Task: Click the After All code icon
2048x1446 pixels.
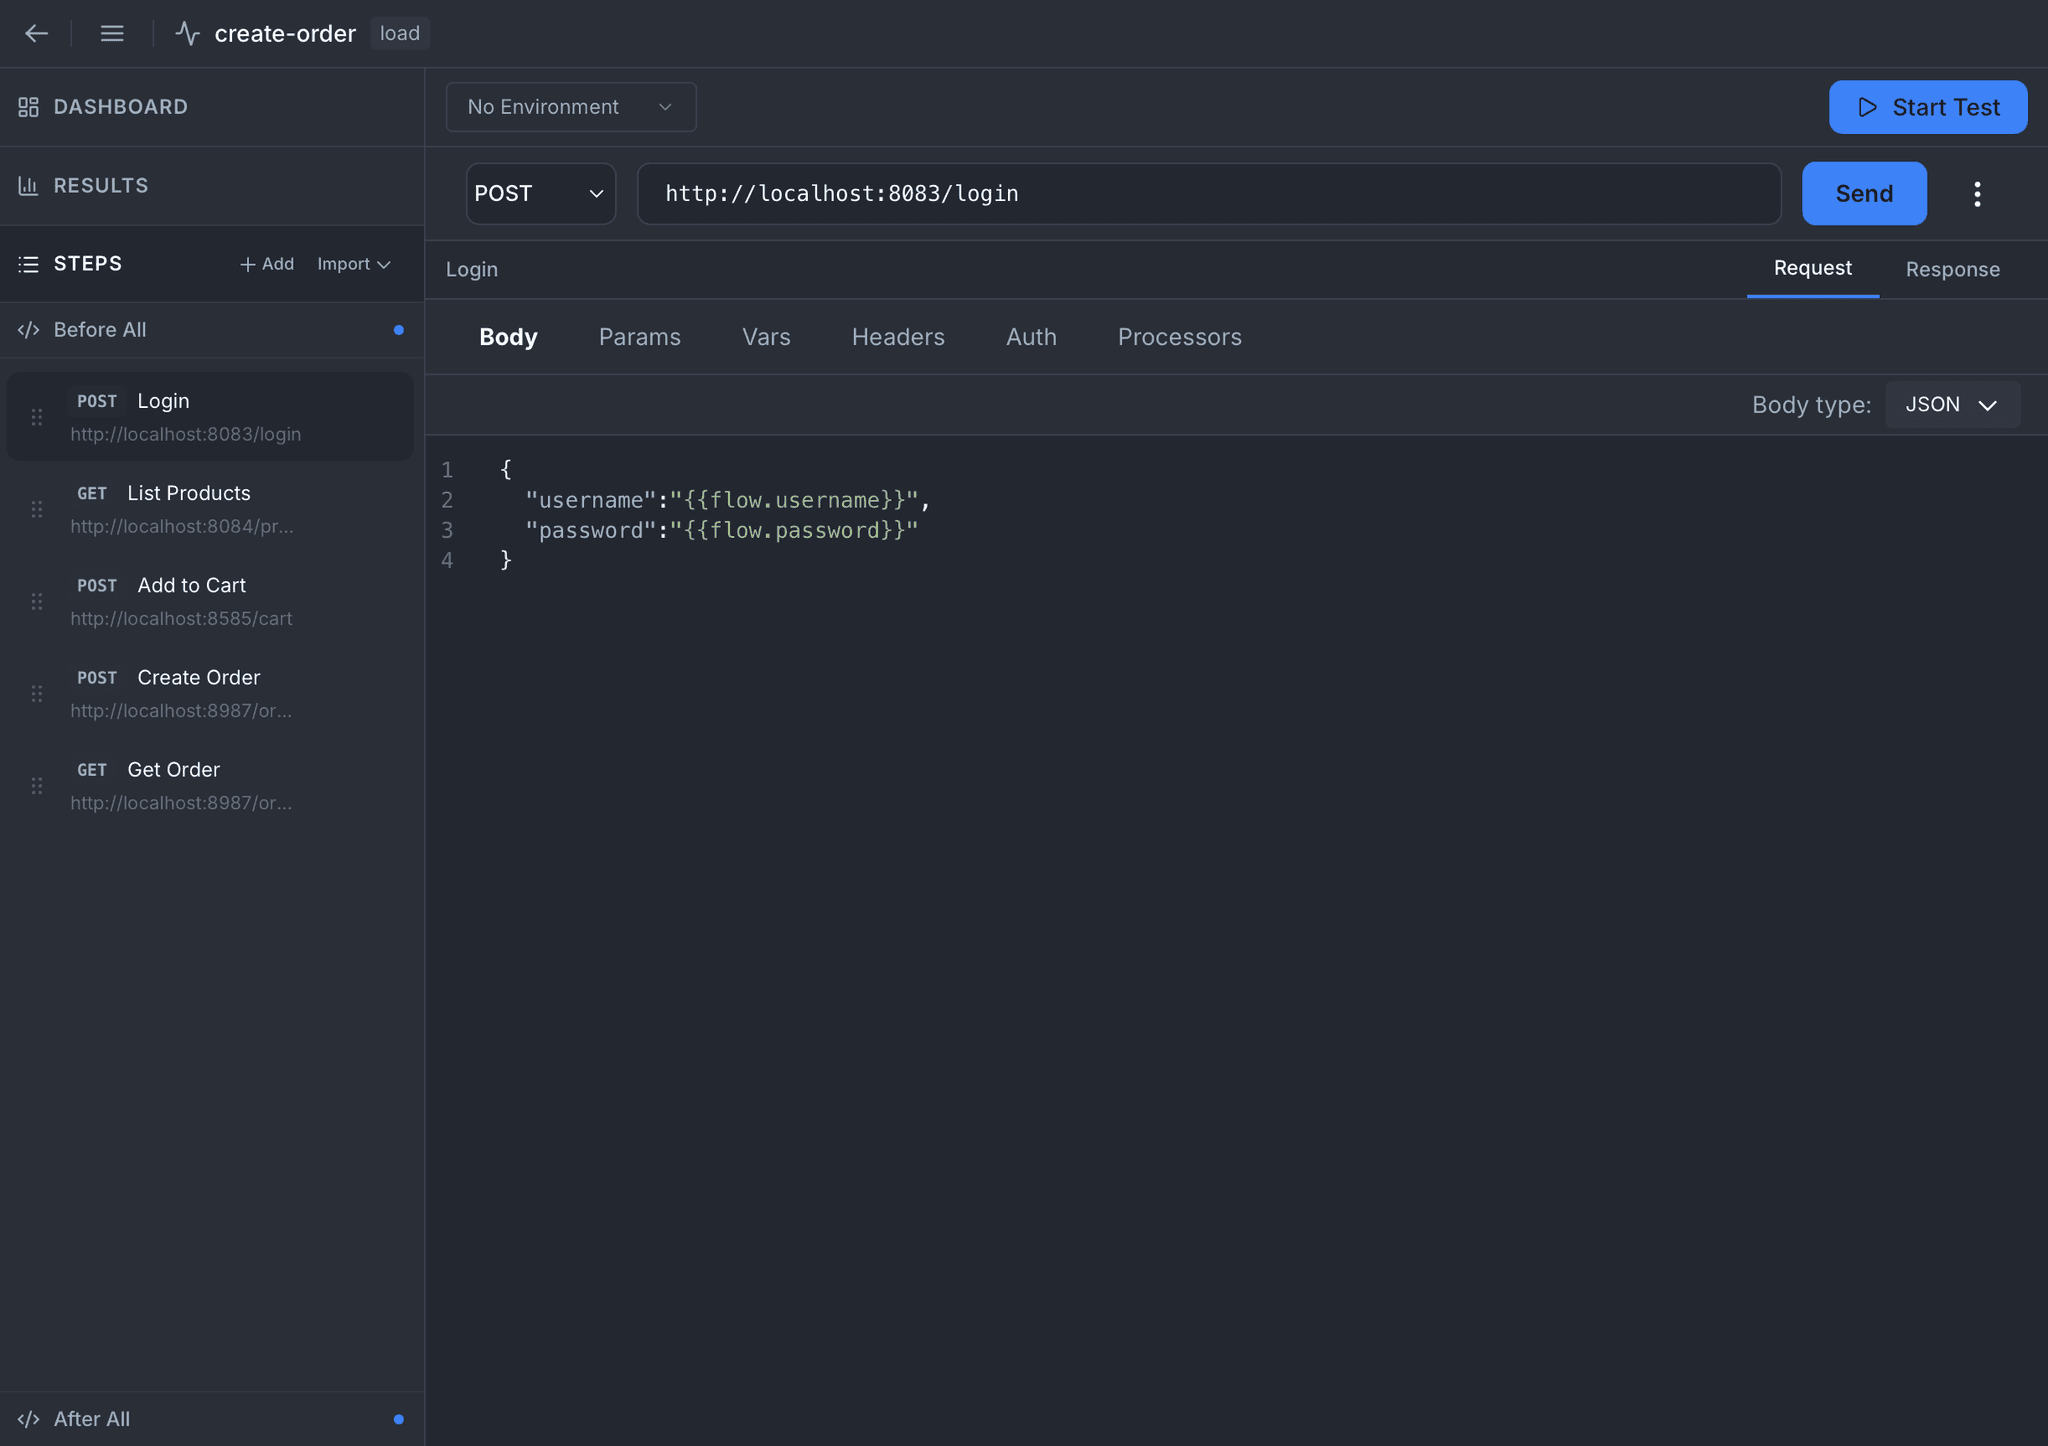Action: tap(28, 1419)
